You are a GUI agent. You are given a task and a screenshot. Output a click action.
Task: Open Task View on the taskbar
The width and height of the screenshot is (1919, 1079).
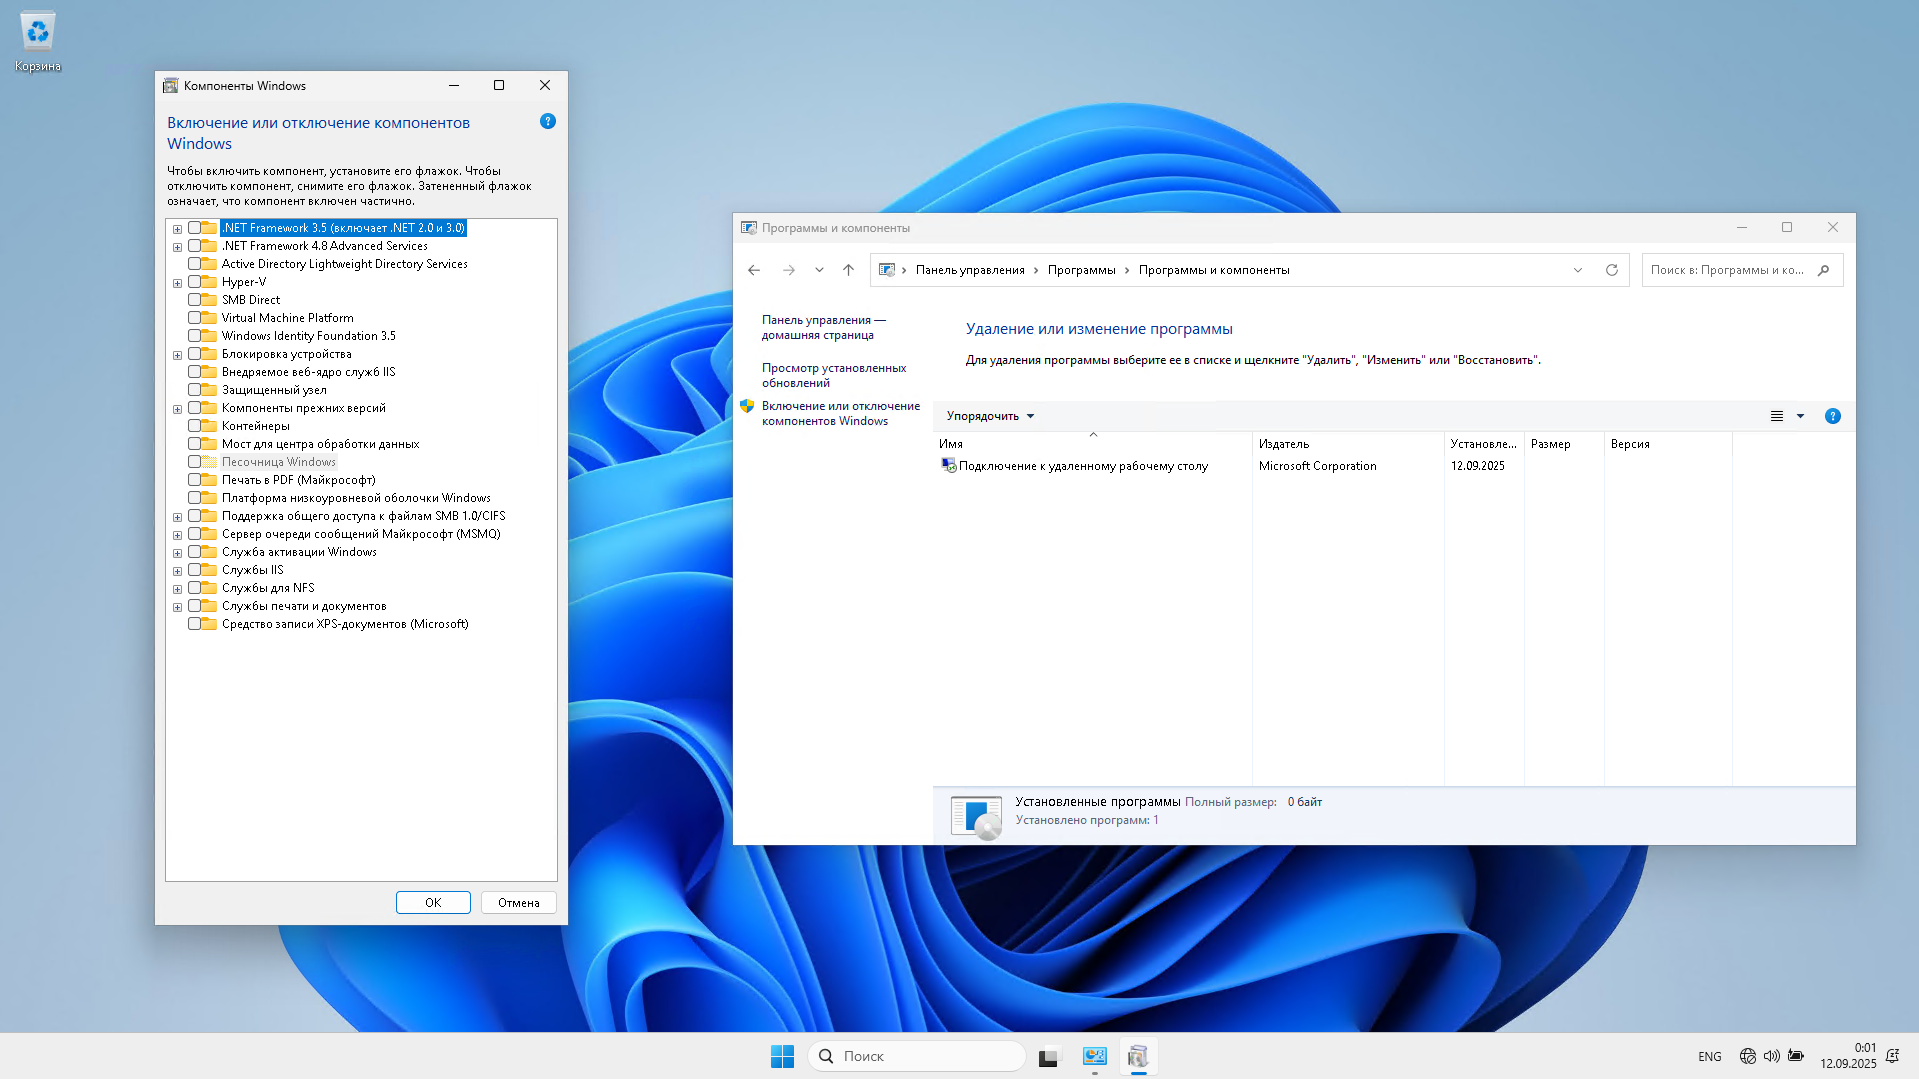point(1048,1056)
